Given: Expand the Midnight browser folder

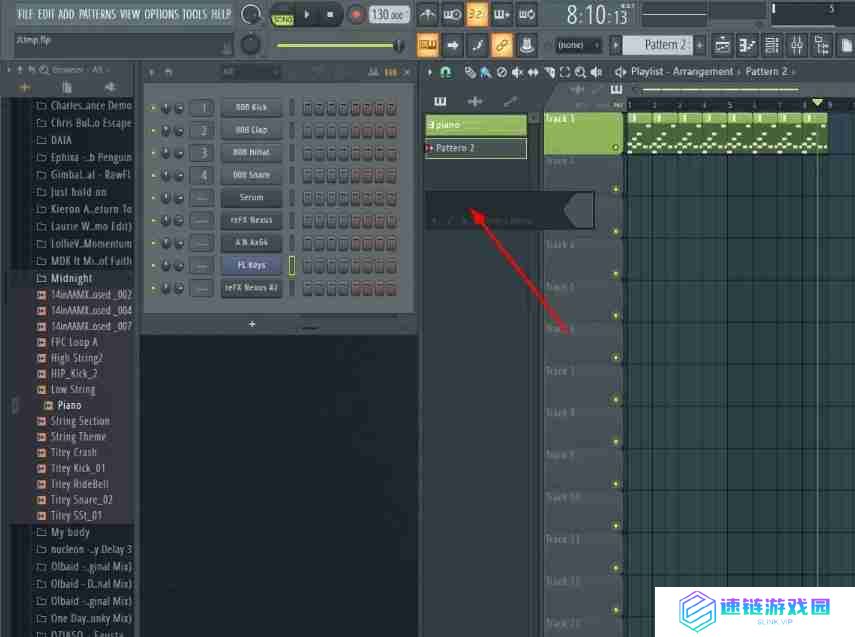Looking at the screenshot, I should point(71,278).
